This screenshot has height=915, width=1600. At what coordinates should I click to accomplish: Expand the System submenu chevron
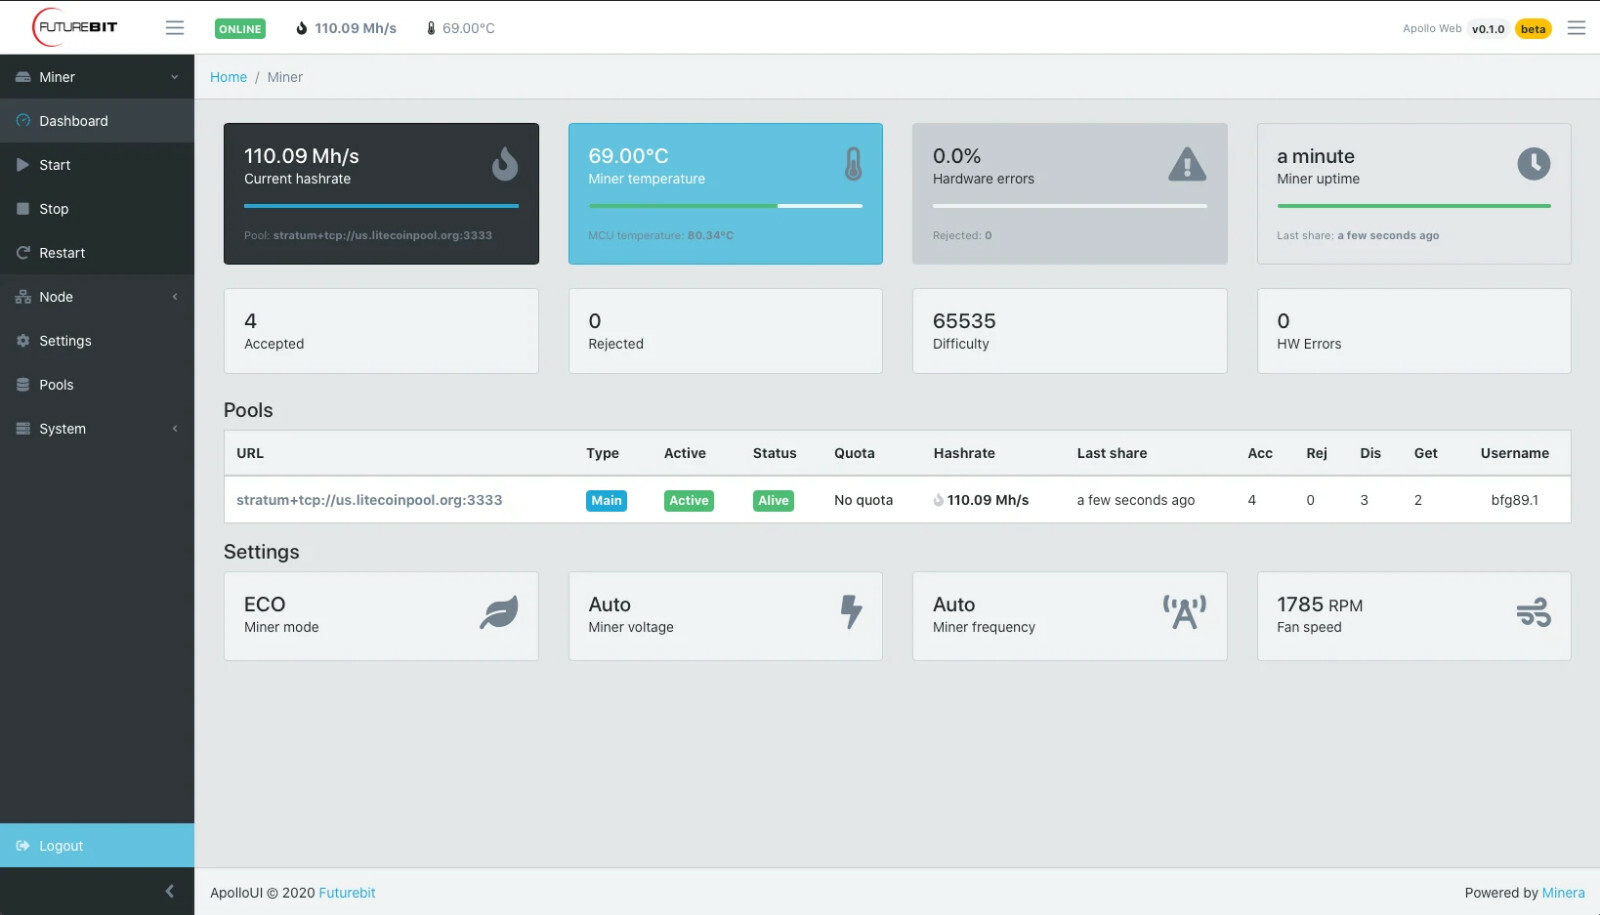tap(175, 429)
